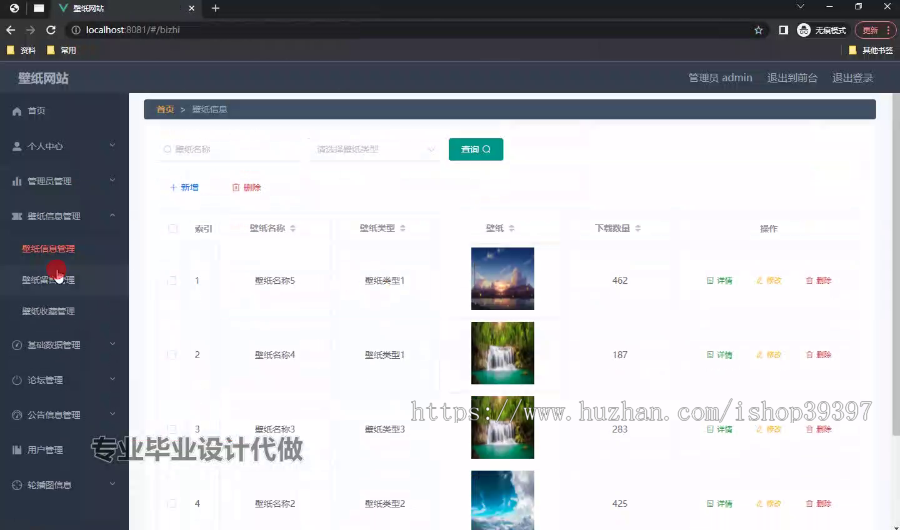Click the globe icon beside 轮播图信息
Screen dimensions: 900x530
click(x=17, y=485)
